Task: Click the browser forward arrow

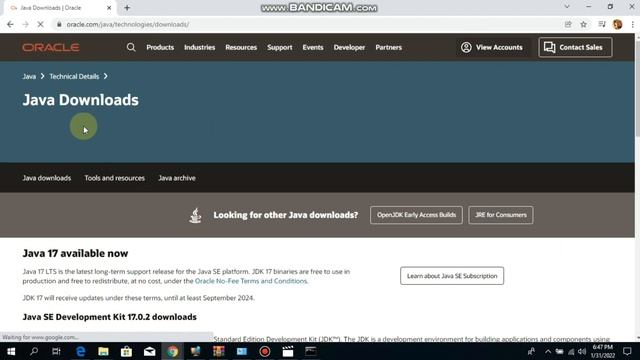Action: (x=25, y=24)
